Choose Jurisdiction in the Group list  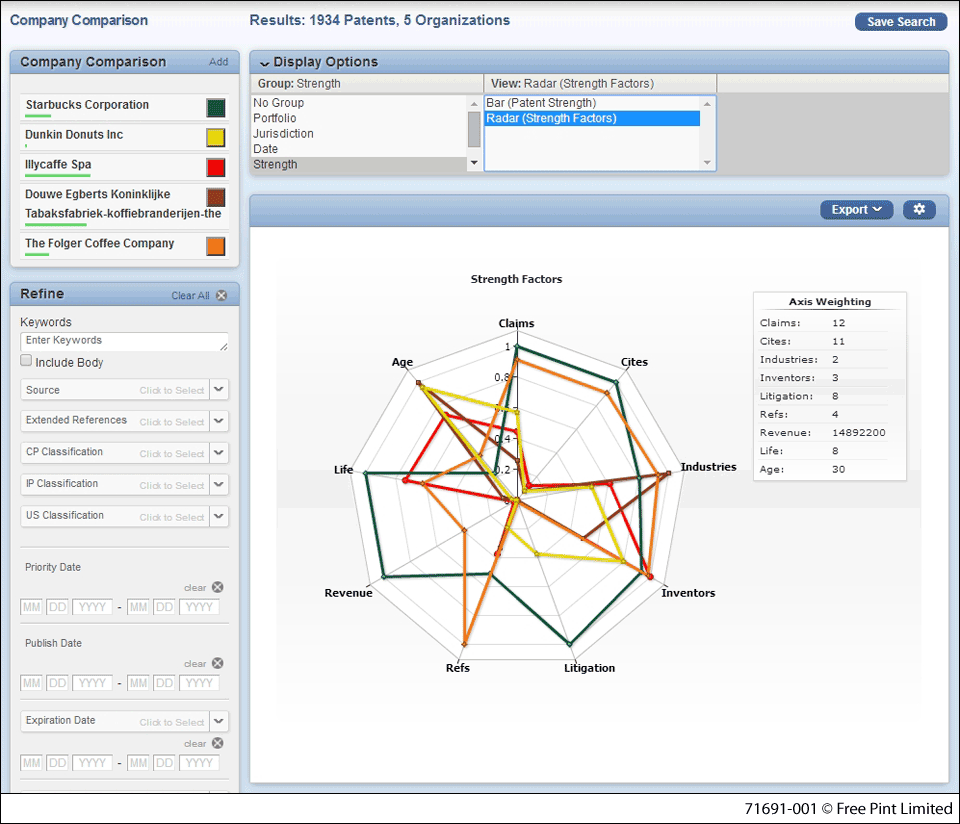[x=283, y=134]
